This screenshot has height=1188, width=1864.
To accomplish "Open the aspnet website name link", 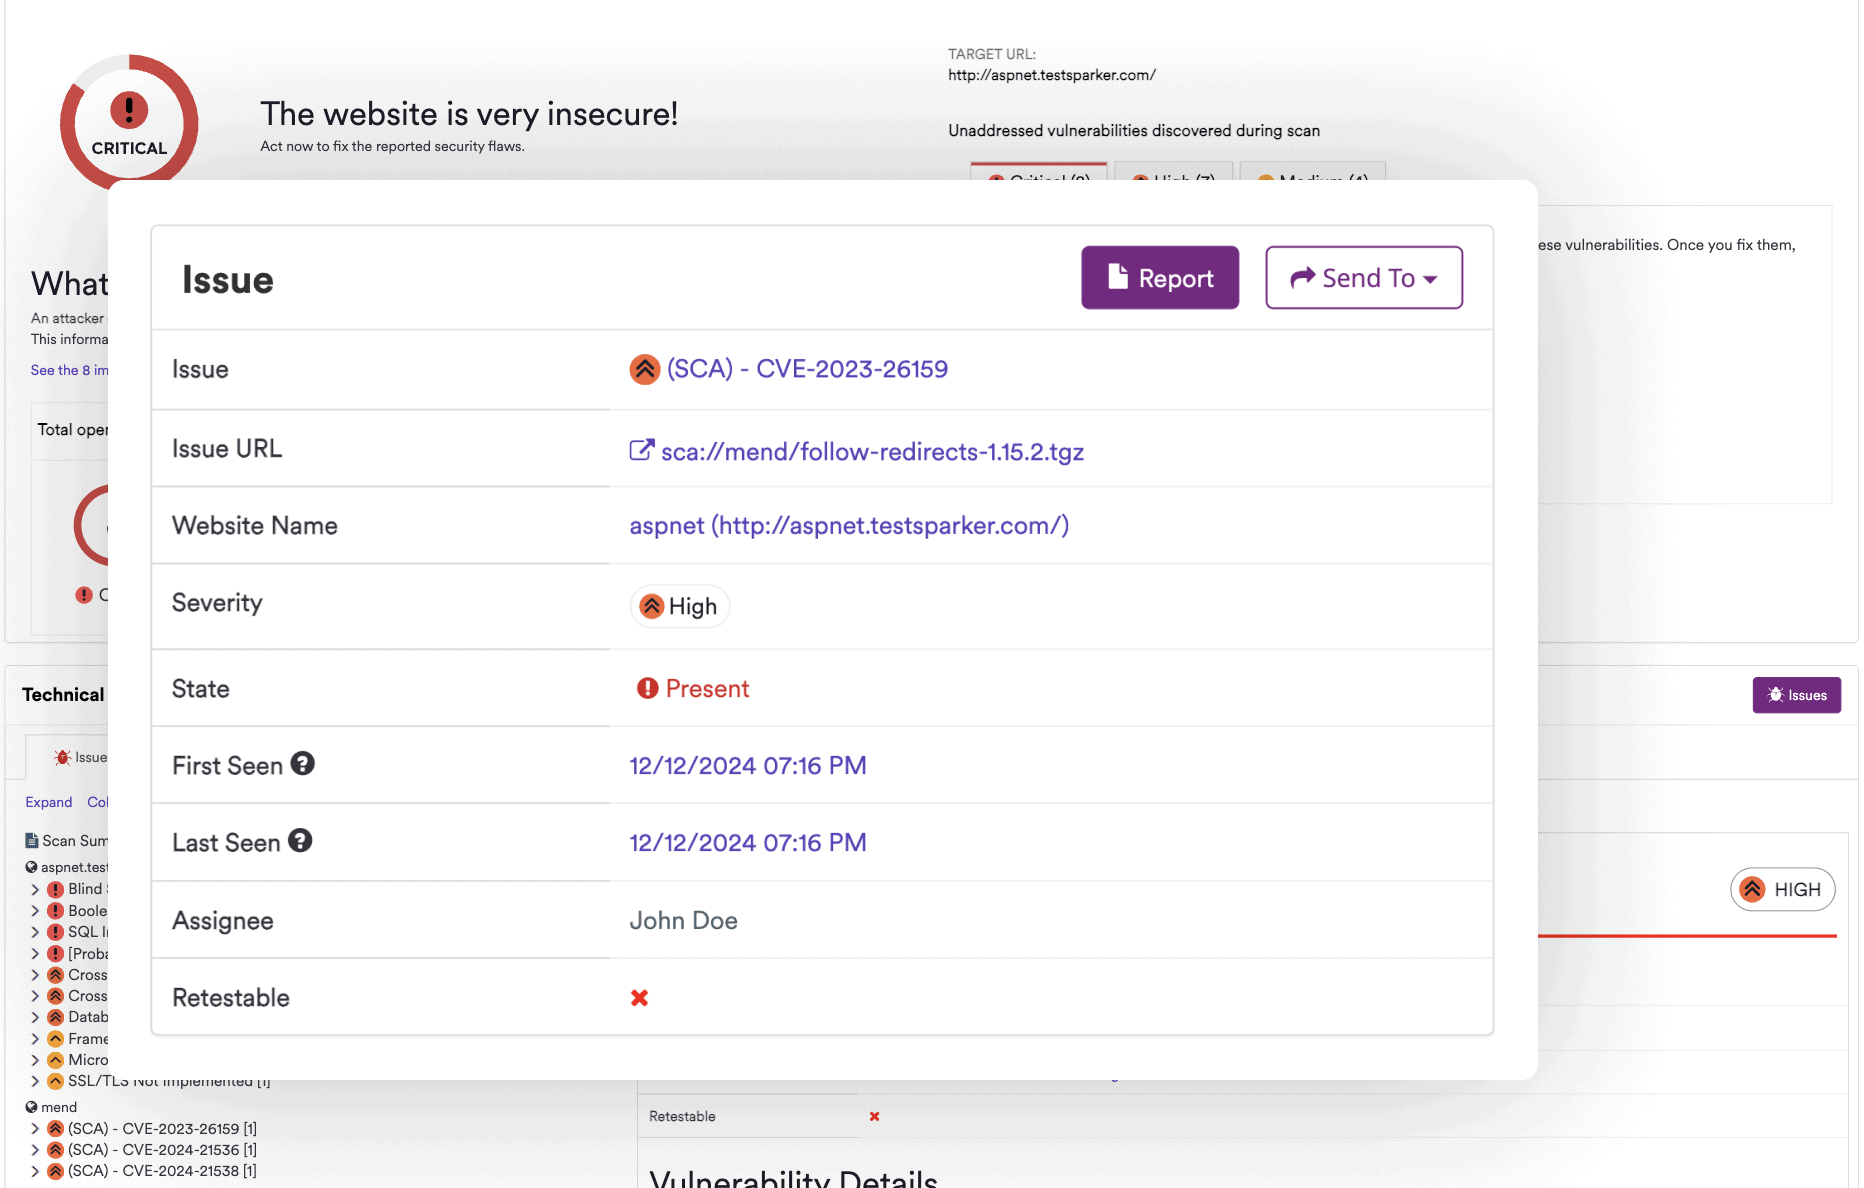I will pyautogui.click(x=848, y=526).
